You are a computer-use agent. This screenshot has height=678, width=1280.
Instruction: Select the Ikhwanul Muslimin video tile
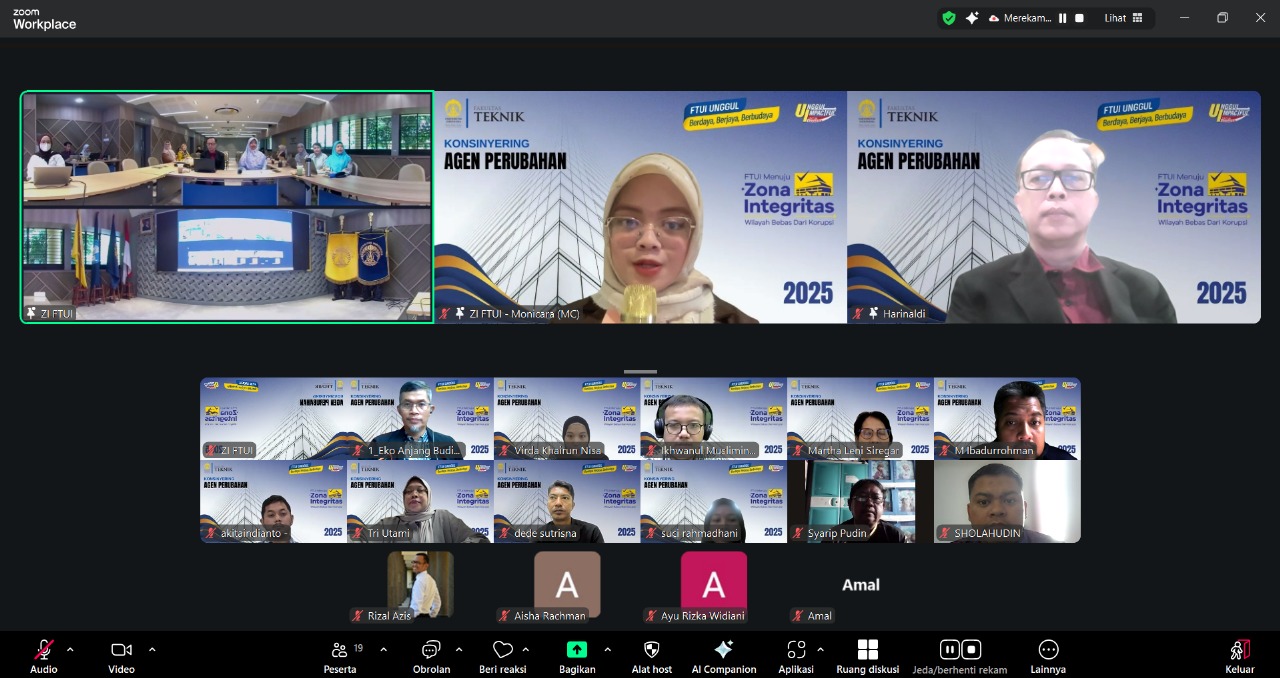tap(714, 418)
